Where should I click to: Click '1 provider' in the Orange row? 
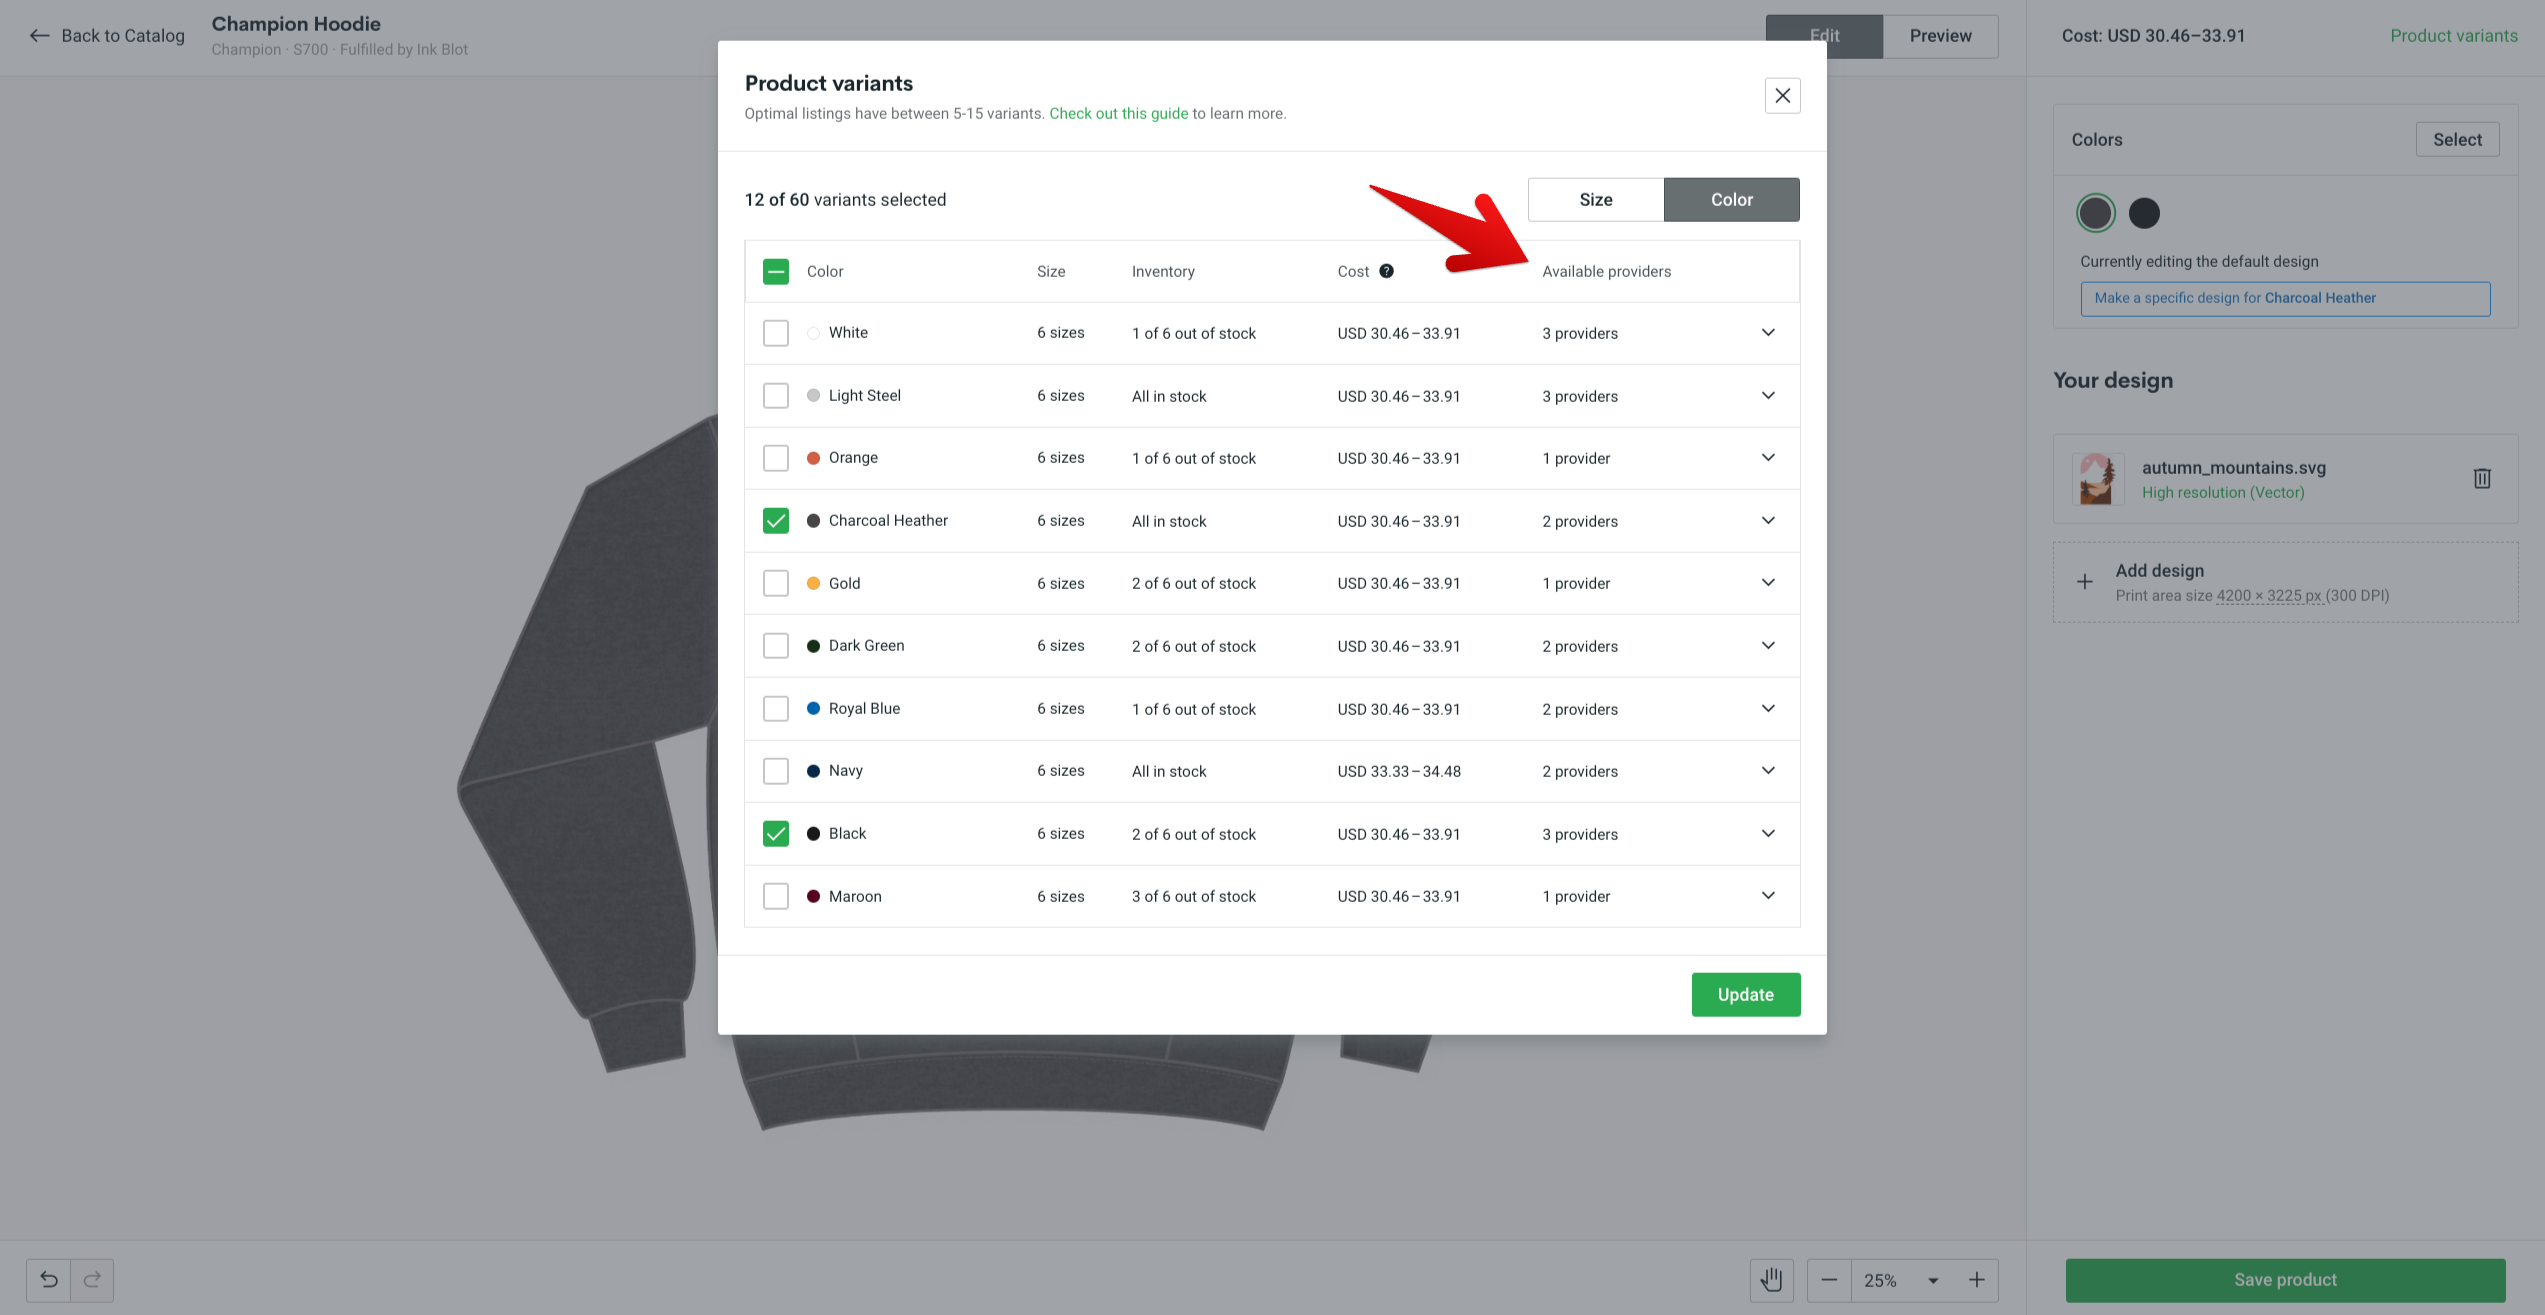click(x=1576, y=458)
